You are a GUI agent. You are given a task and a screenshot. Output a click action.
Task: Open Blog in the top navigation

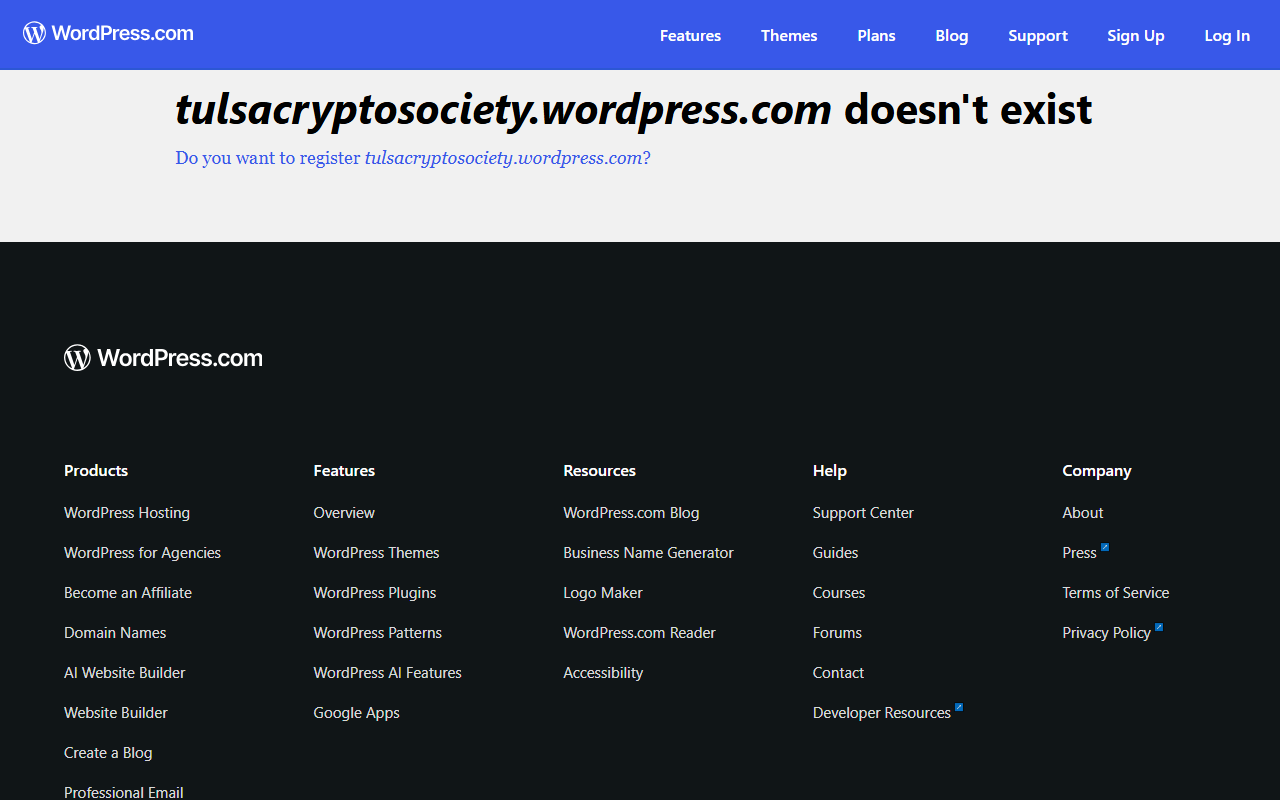click(x=952, y=35)
